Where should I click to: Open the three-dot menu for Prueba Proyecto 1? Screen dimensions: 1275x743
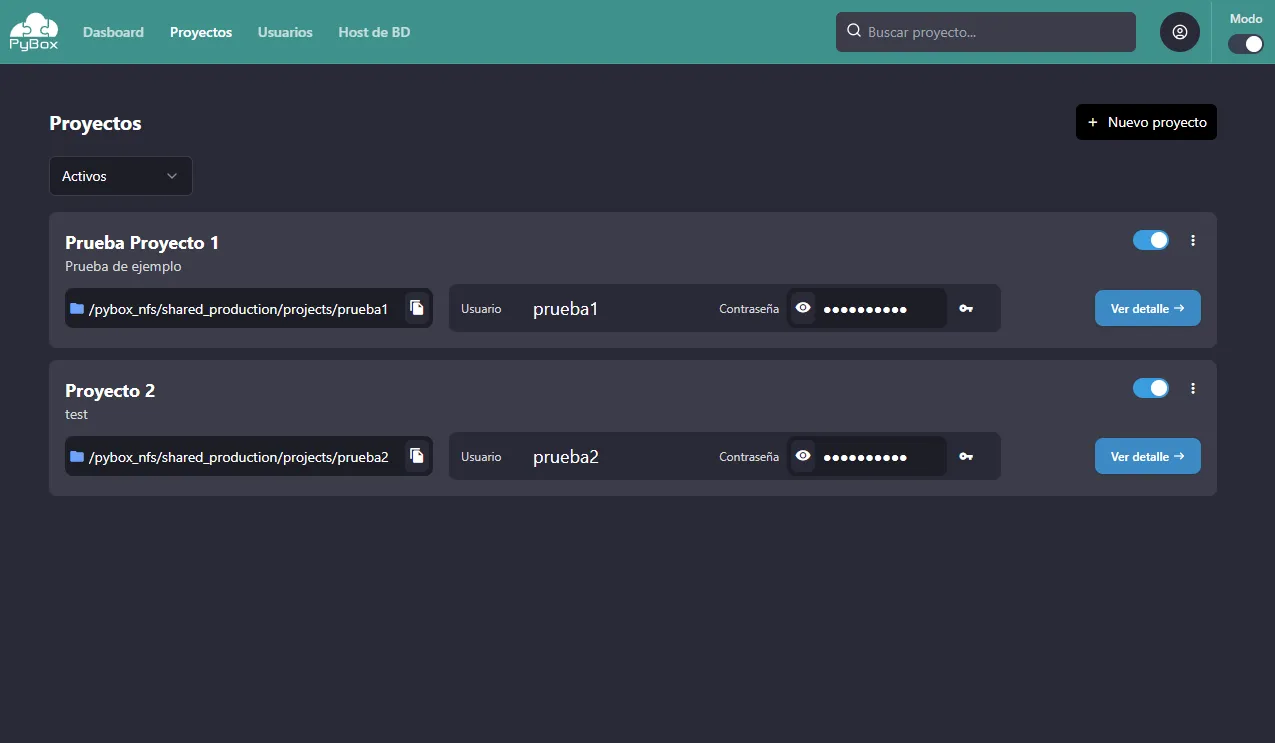tap(1193, 240)
